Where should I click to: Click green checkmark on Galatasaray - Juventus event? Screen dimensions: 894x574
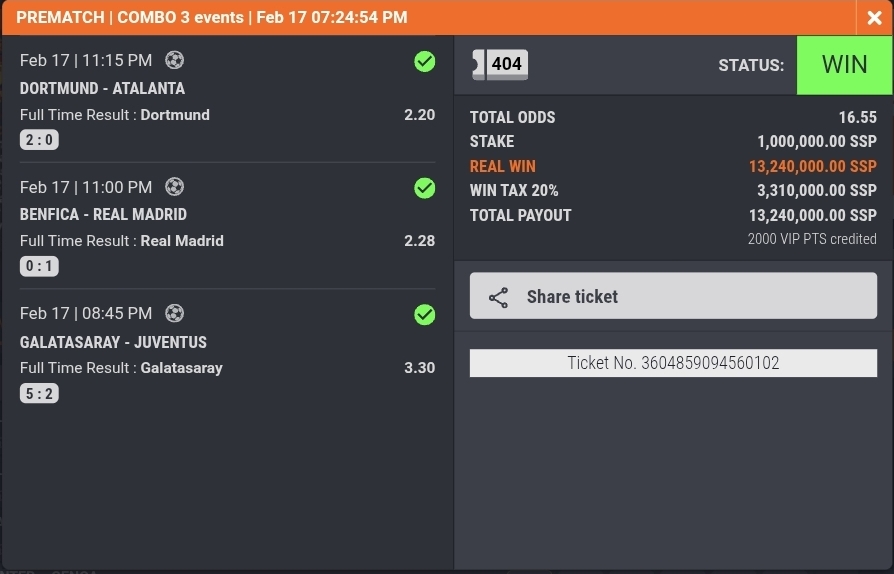(425, 315)
